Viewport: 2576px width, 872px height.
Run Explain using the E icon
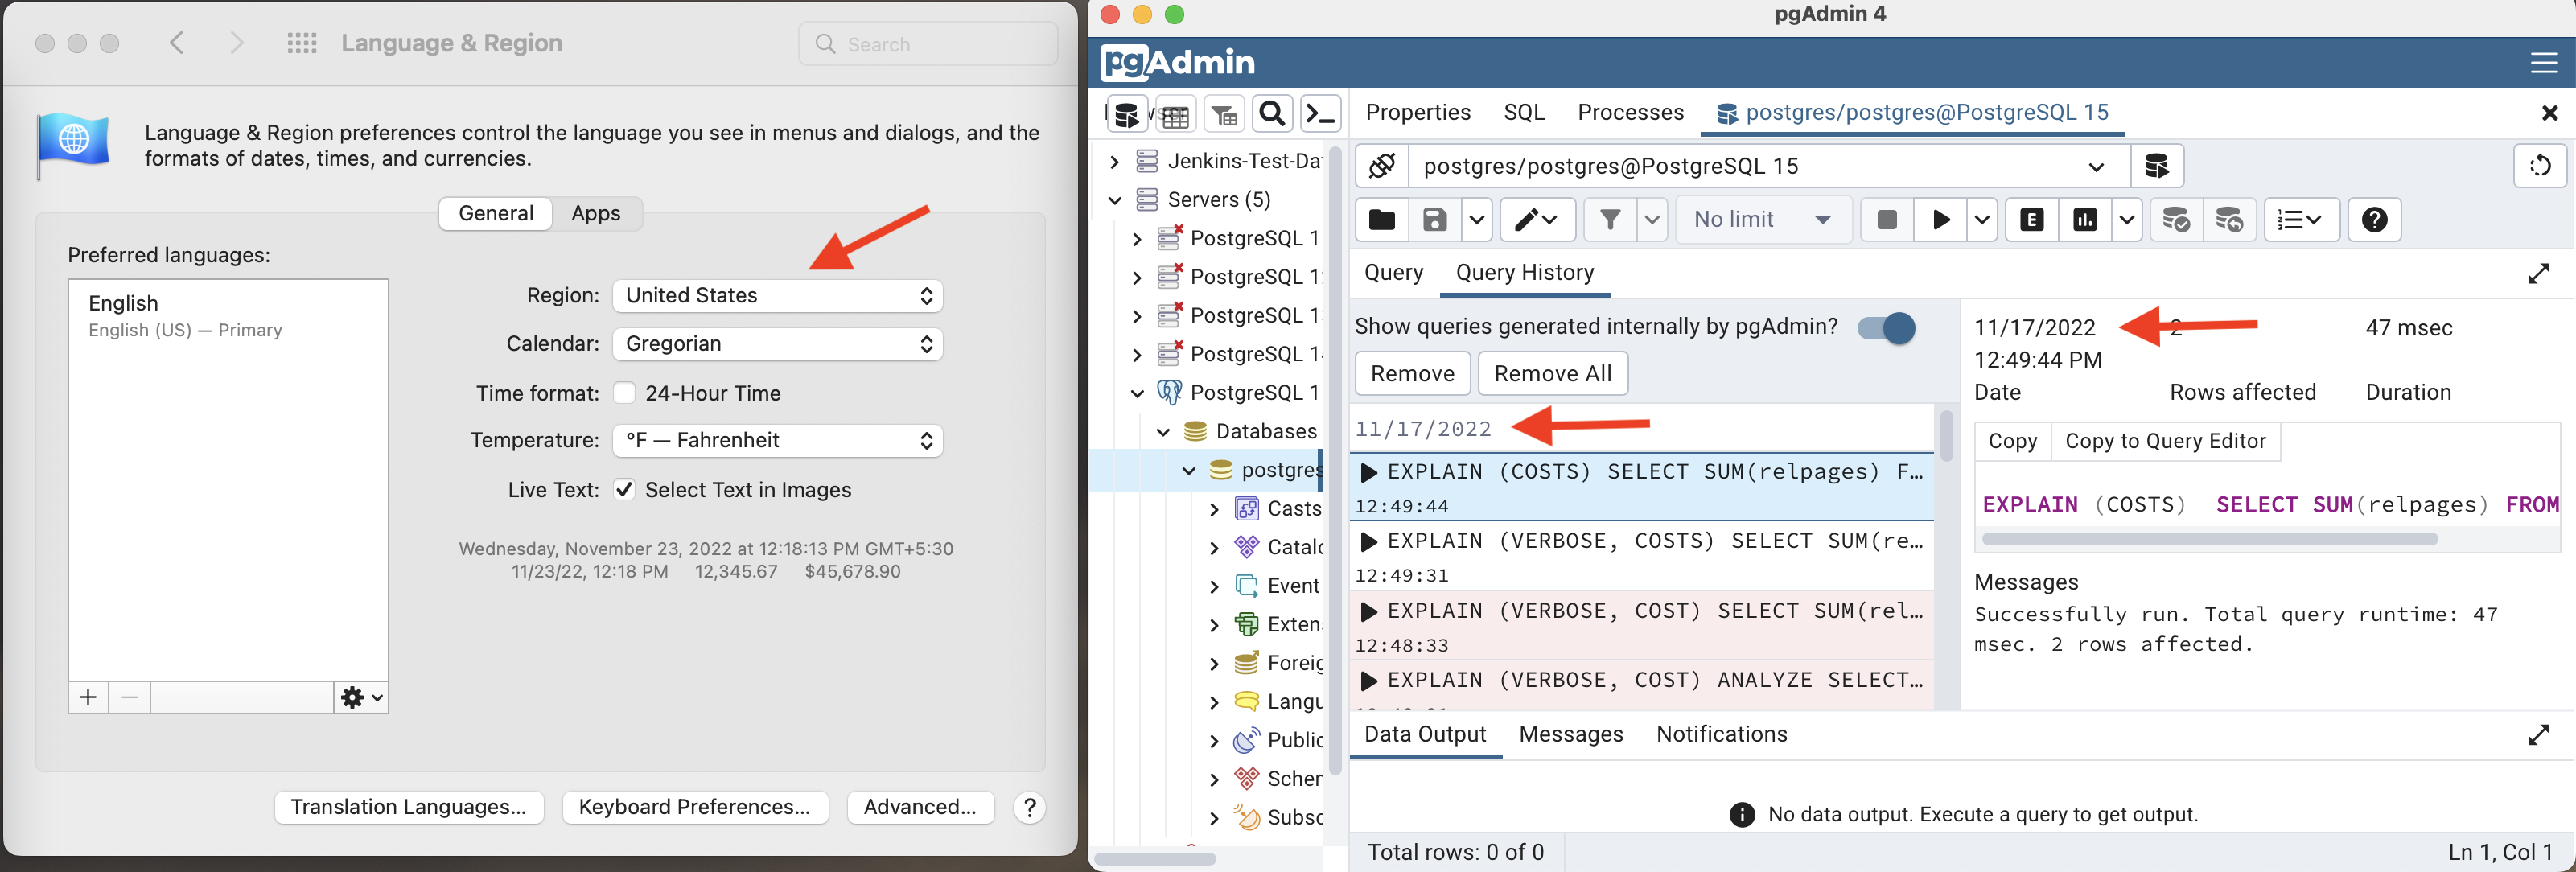coord(2031,220)
